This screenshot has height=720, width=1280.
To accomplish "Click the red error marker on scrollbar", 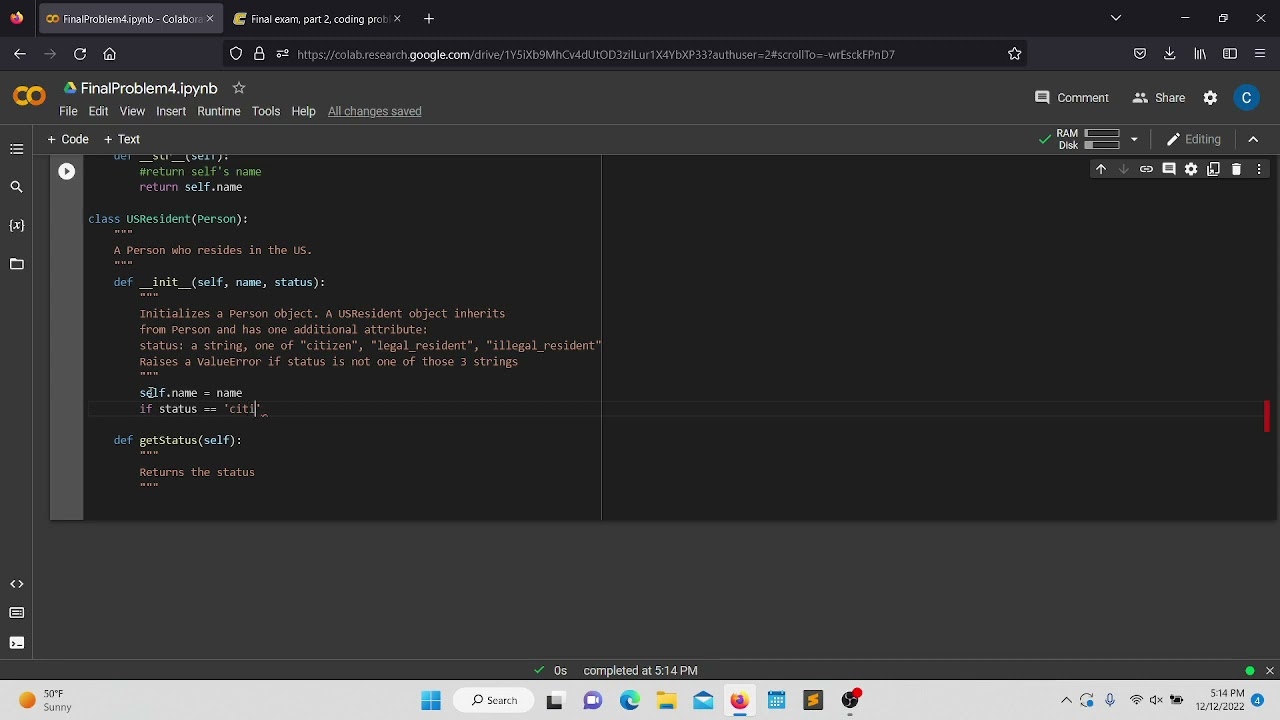I will 1266,416.
